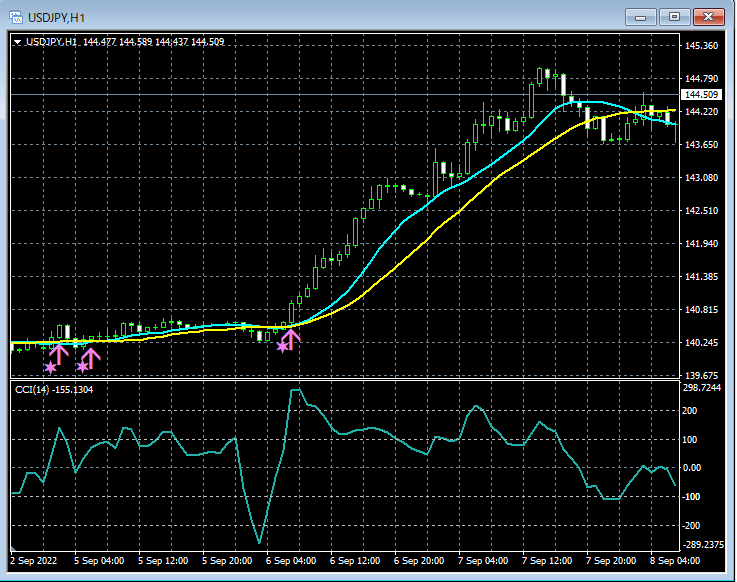737x582 pixels.
Task: Click the 6 Sep 20:00 time label
Action: coord(419,560)
